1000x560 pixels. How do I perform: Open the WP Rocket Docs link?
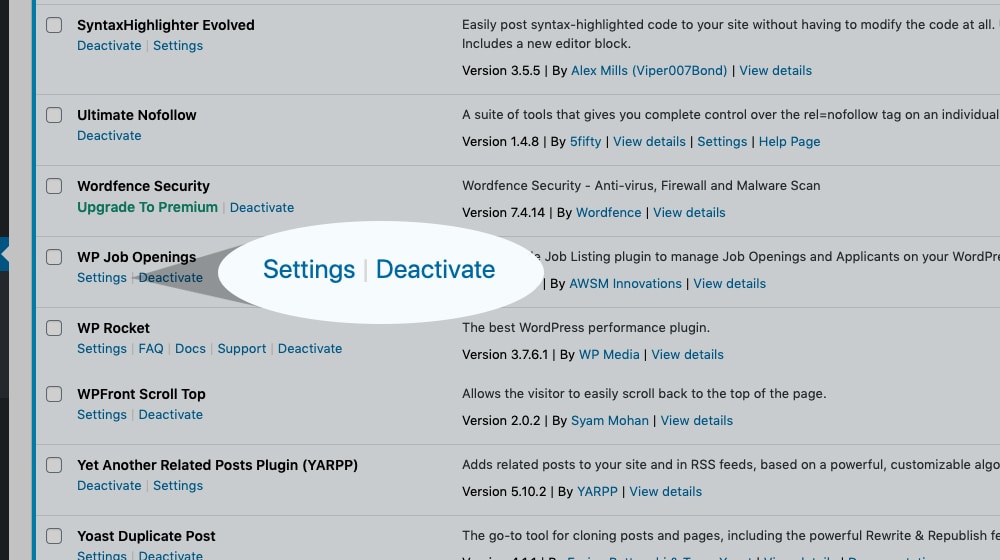coord(190,348)
